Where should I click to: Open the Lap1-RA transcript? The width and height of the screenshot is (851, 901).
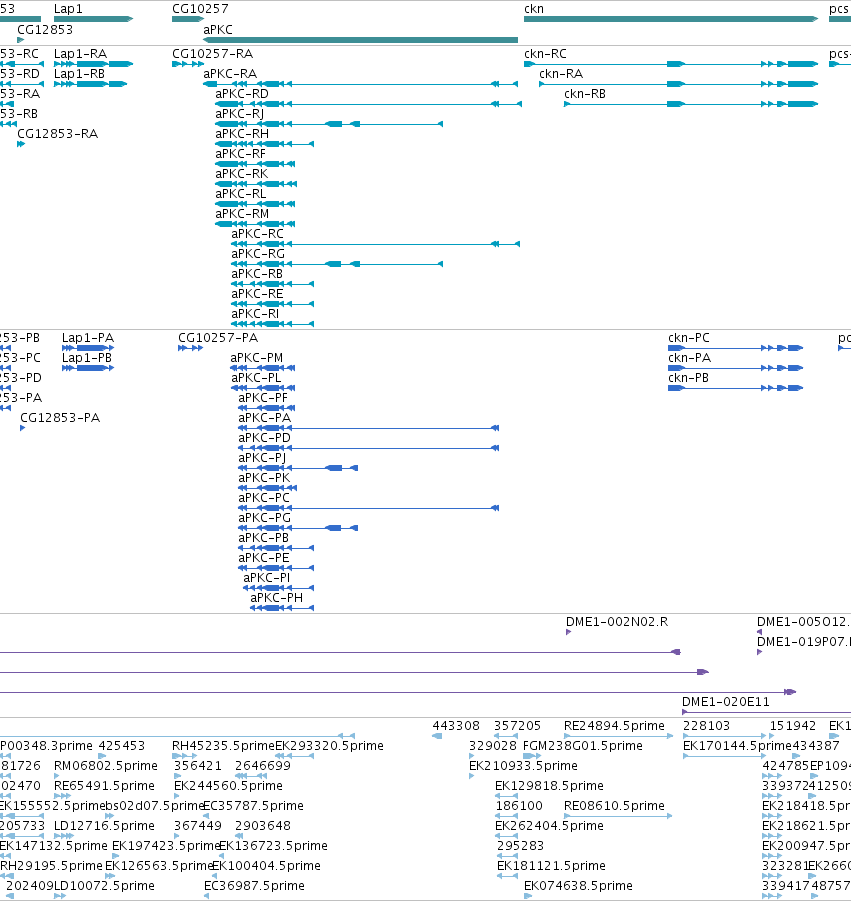80,54
